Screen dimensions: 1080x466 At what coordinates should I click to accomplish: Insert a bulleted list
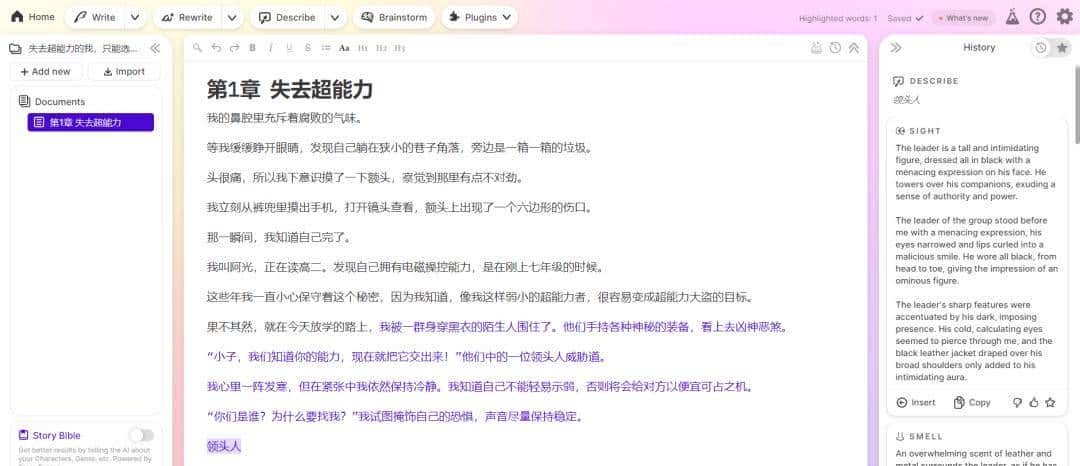coord(326,47)
